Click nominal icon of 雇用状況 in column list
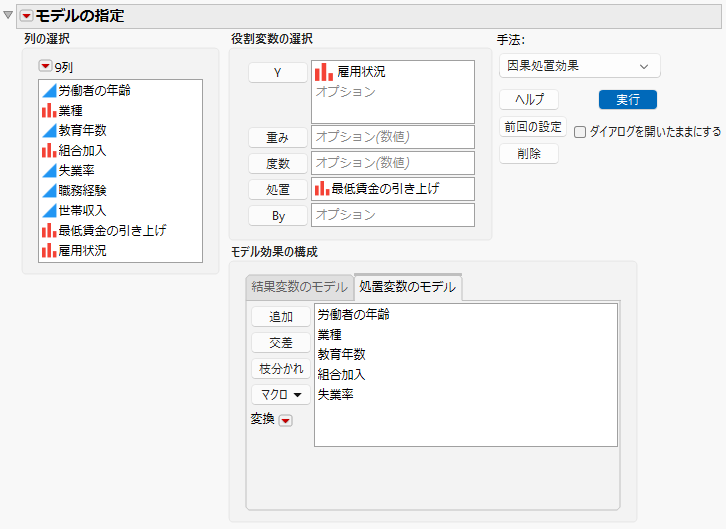The image size is (726, 529). pyautogui.click(x=50, y=250)
